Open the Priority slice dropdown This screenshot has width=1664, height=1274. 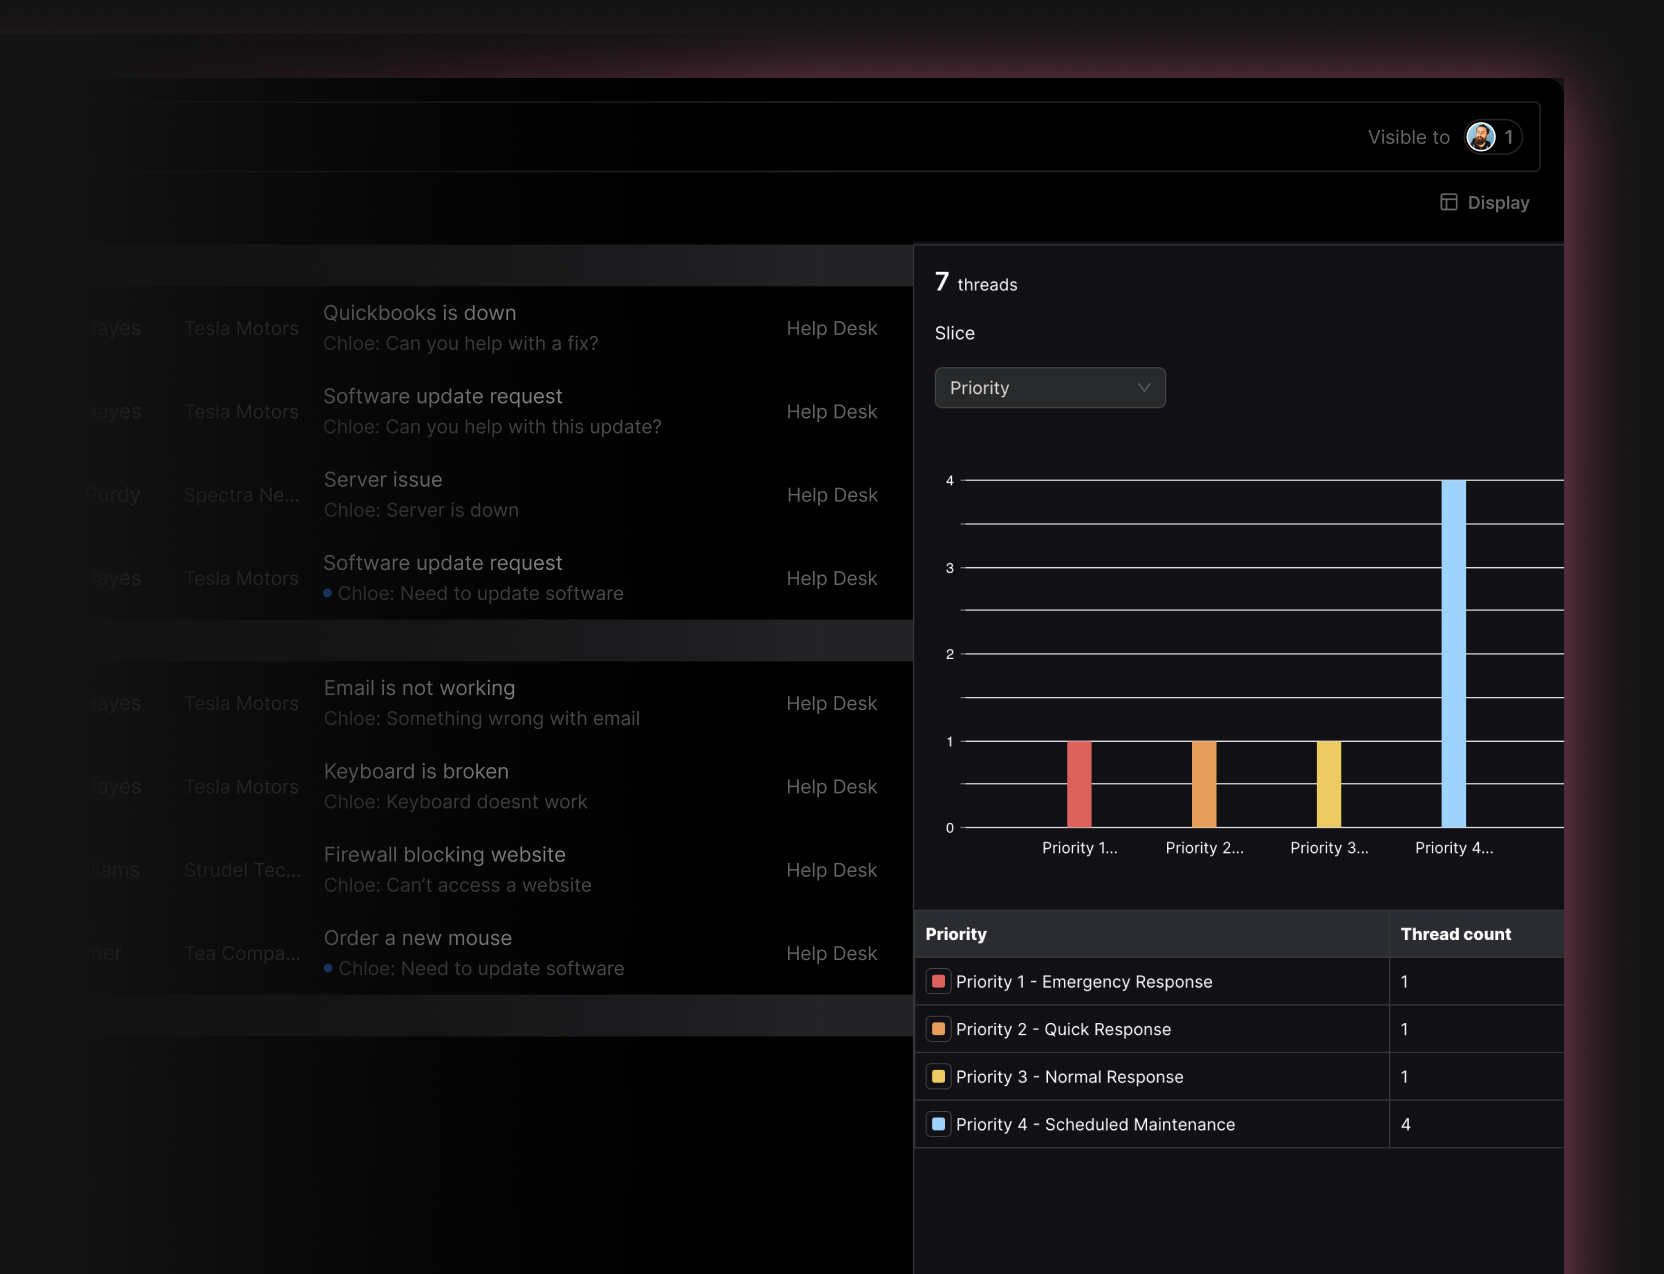[x=1050, y=388]
